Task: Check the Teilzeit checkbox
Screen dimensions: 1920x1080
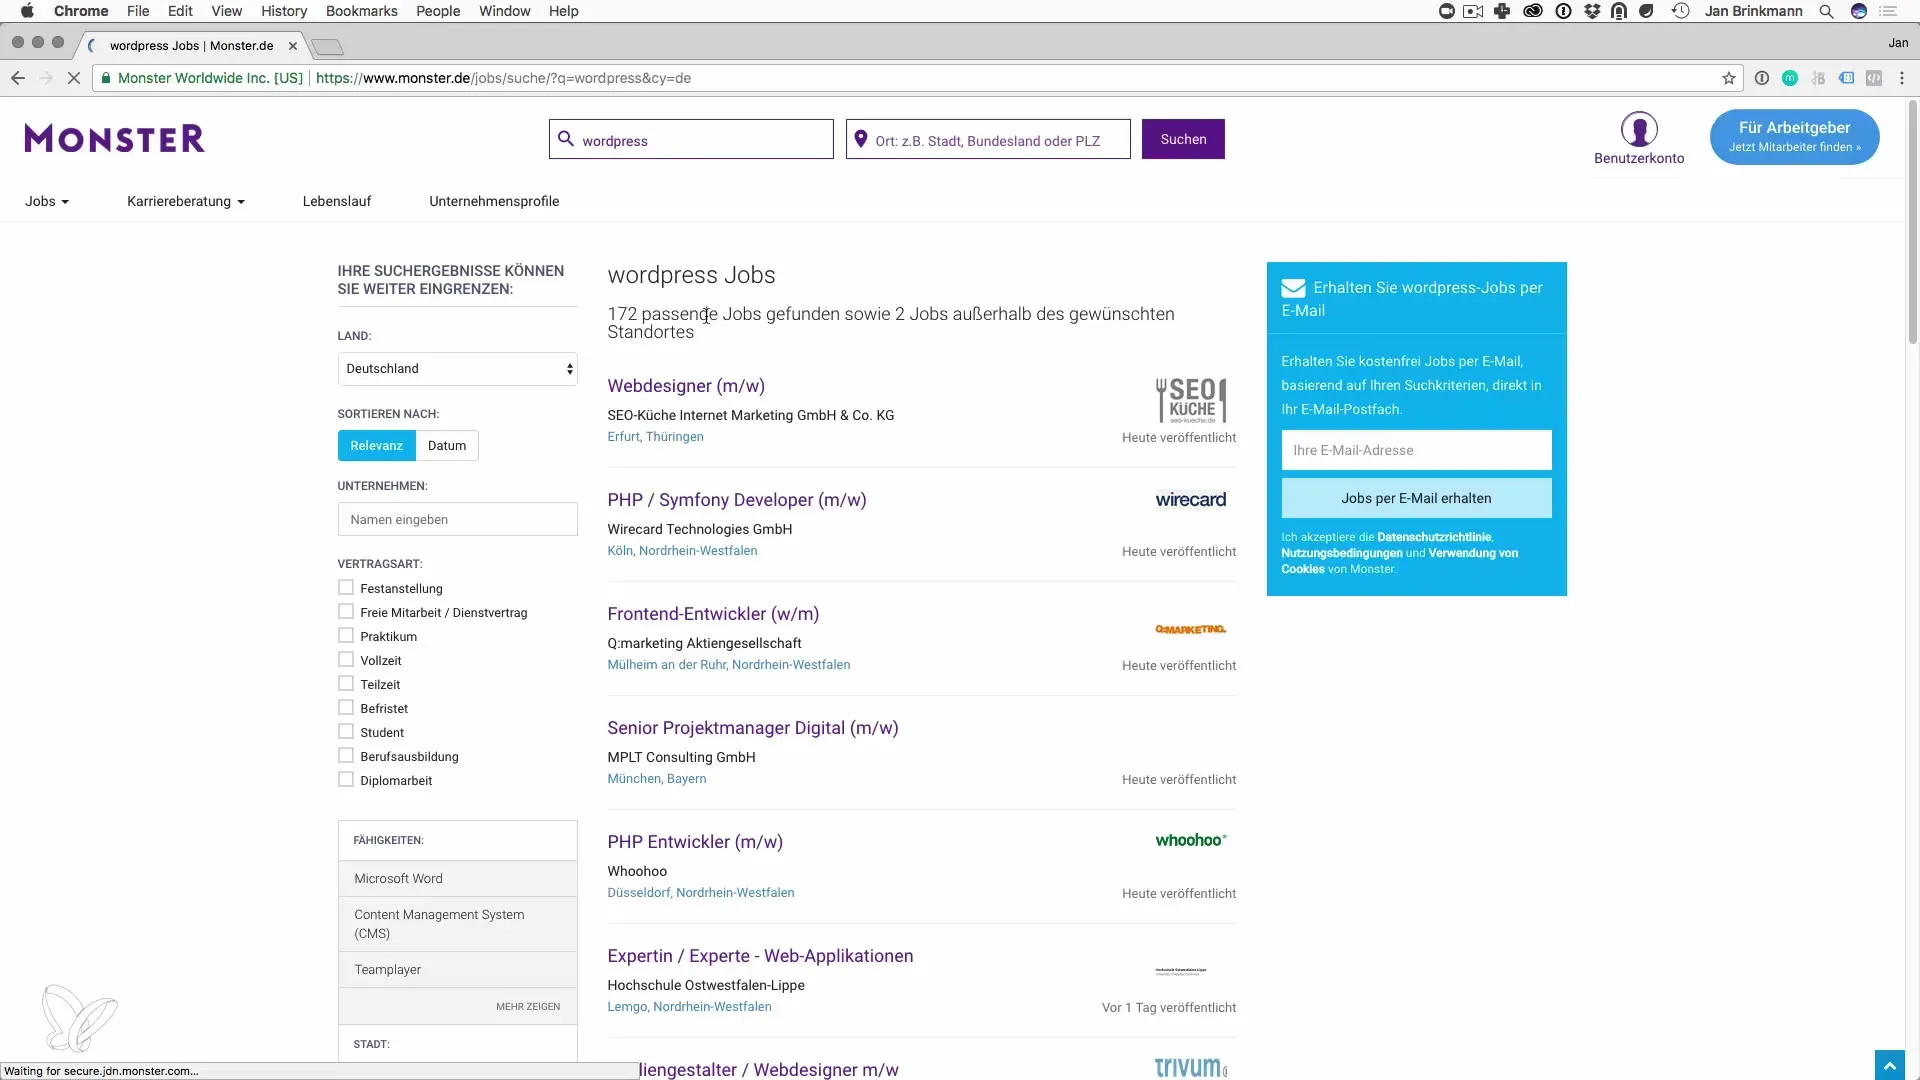Action: pos(346,684)
